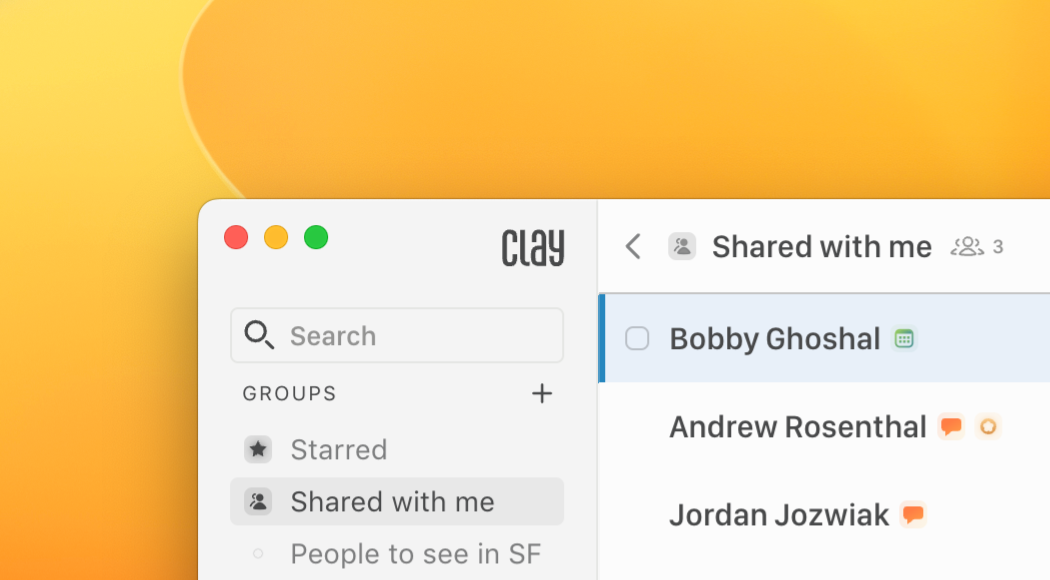Click the sidebar Shared with me people icon
Viewport: 1050px width, 580px height.
tap(258, 502)
